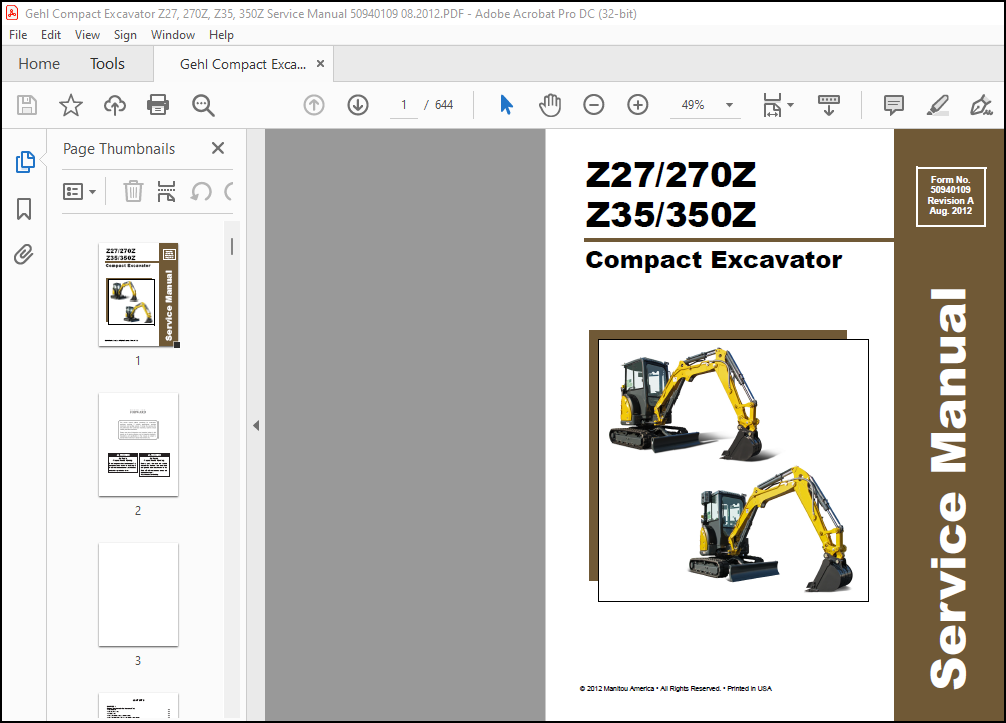Image resolution: width=1006 pixels, height=723 pixels.
Task: Open Page Thumbnails sidebar icon
Action: click(24, 162)
